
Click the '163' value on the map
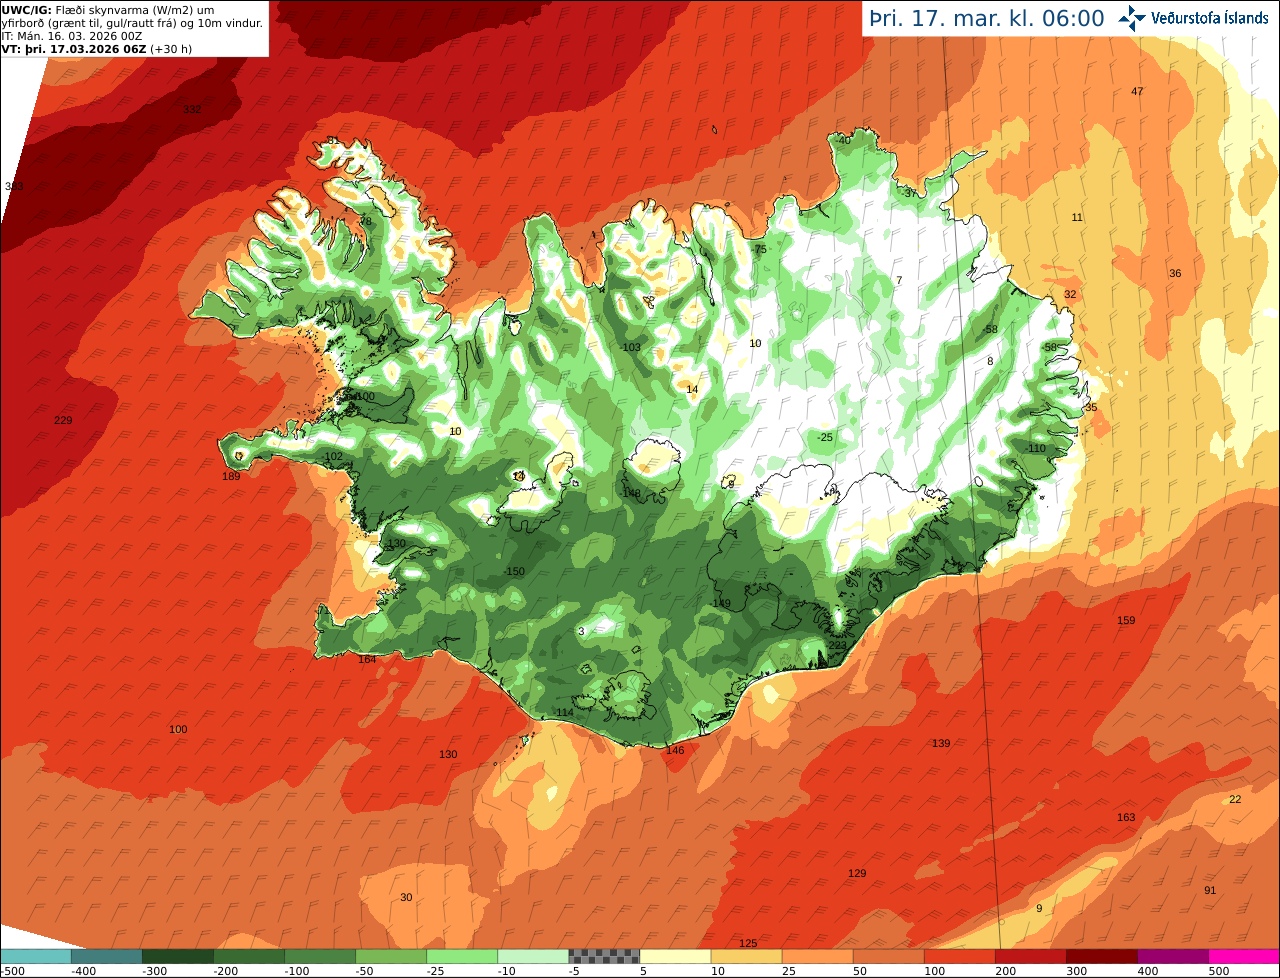tap(1126, 817)
